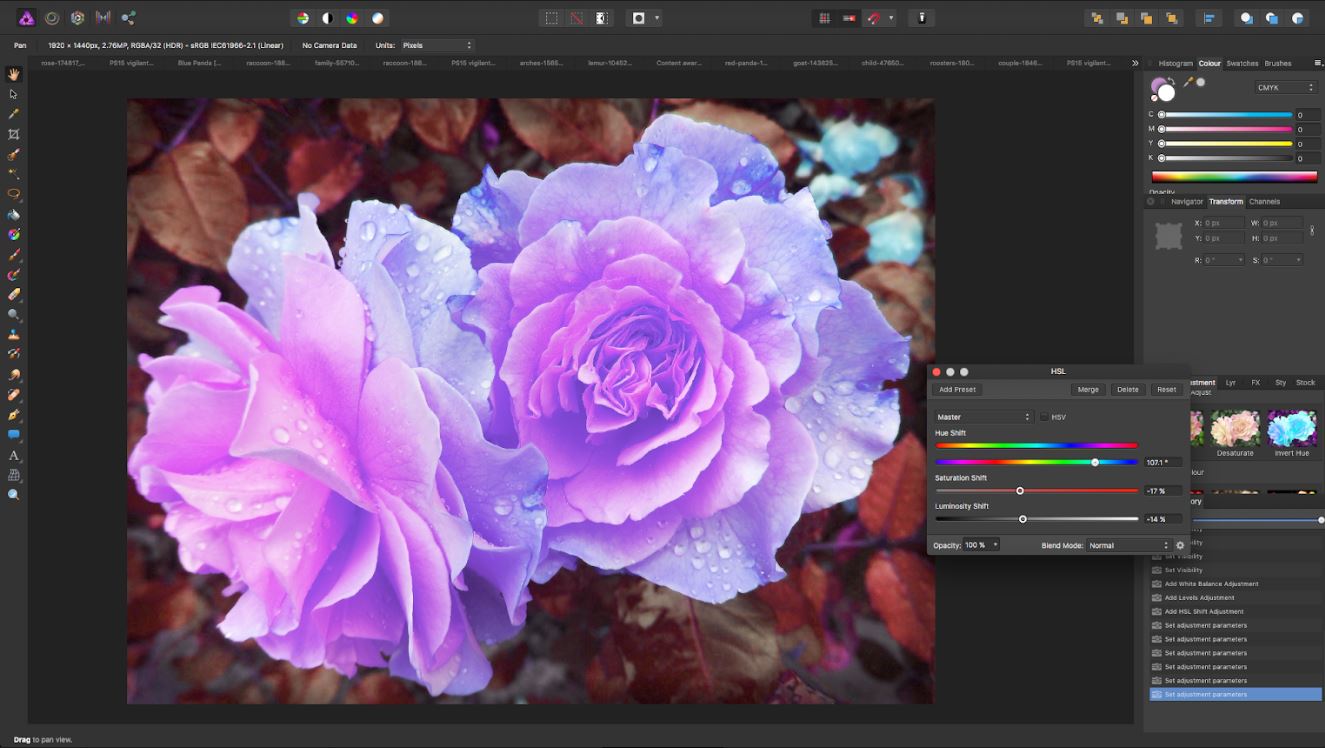The height and width of the screenshot is (748, 1325).
Task: Open the HSL dialog gear settings
Action: click(x=1180, y=545)
